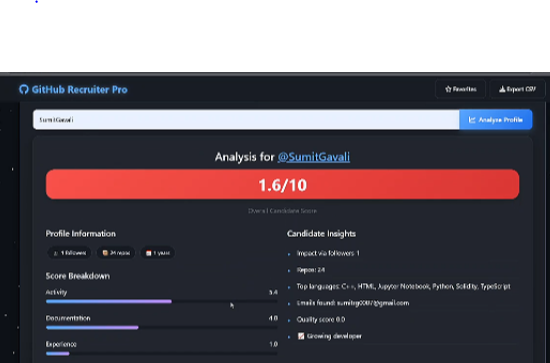Open the Favorites button in header

click(x=461, y=89)
